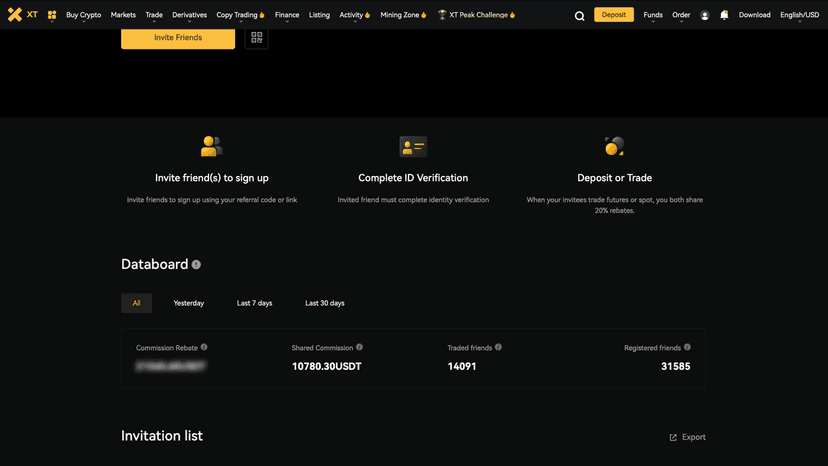Open the apps grid icon
This screenshot has height=466, width=828.
(x=52, y=15)
